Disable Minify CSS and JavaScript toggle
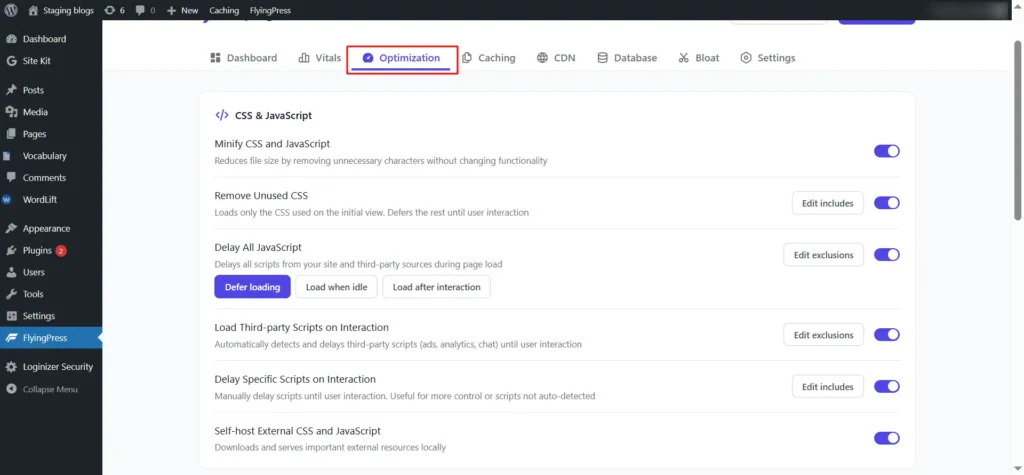 coord(886,151)
